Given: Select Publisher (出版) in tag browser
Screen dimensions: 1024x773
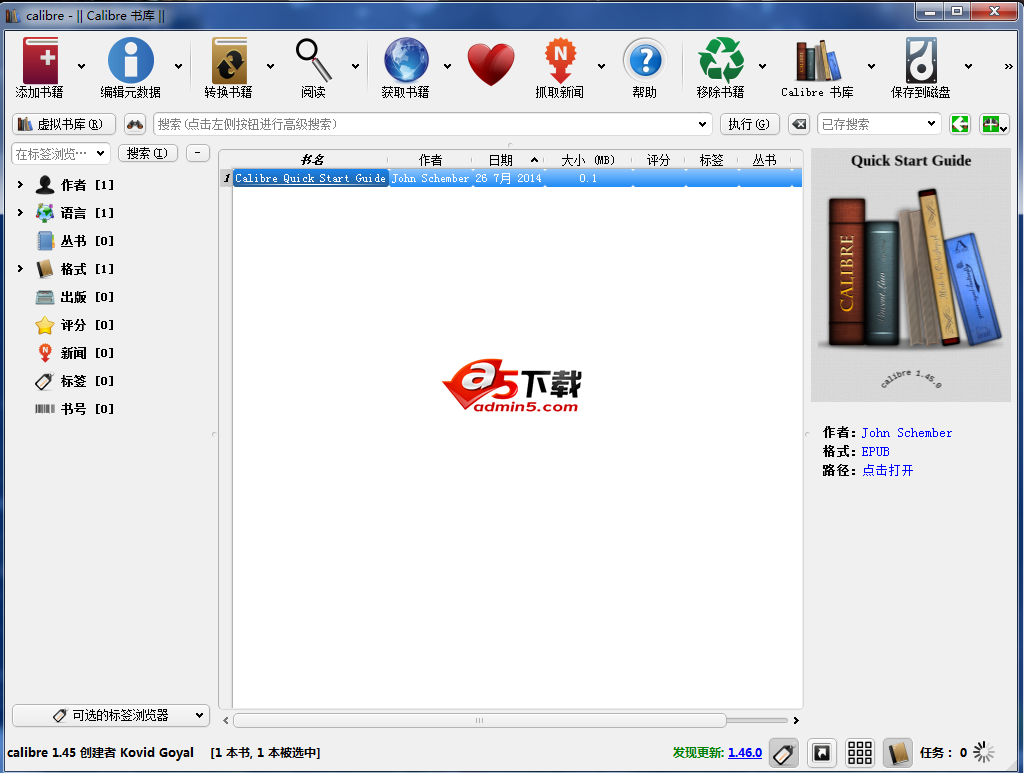Looking at the screenshot, I should 74,297.
